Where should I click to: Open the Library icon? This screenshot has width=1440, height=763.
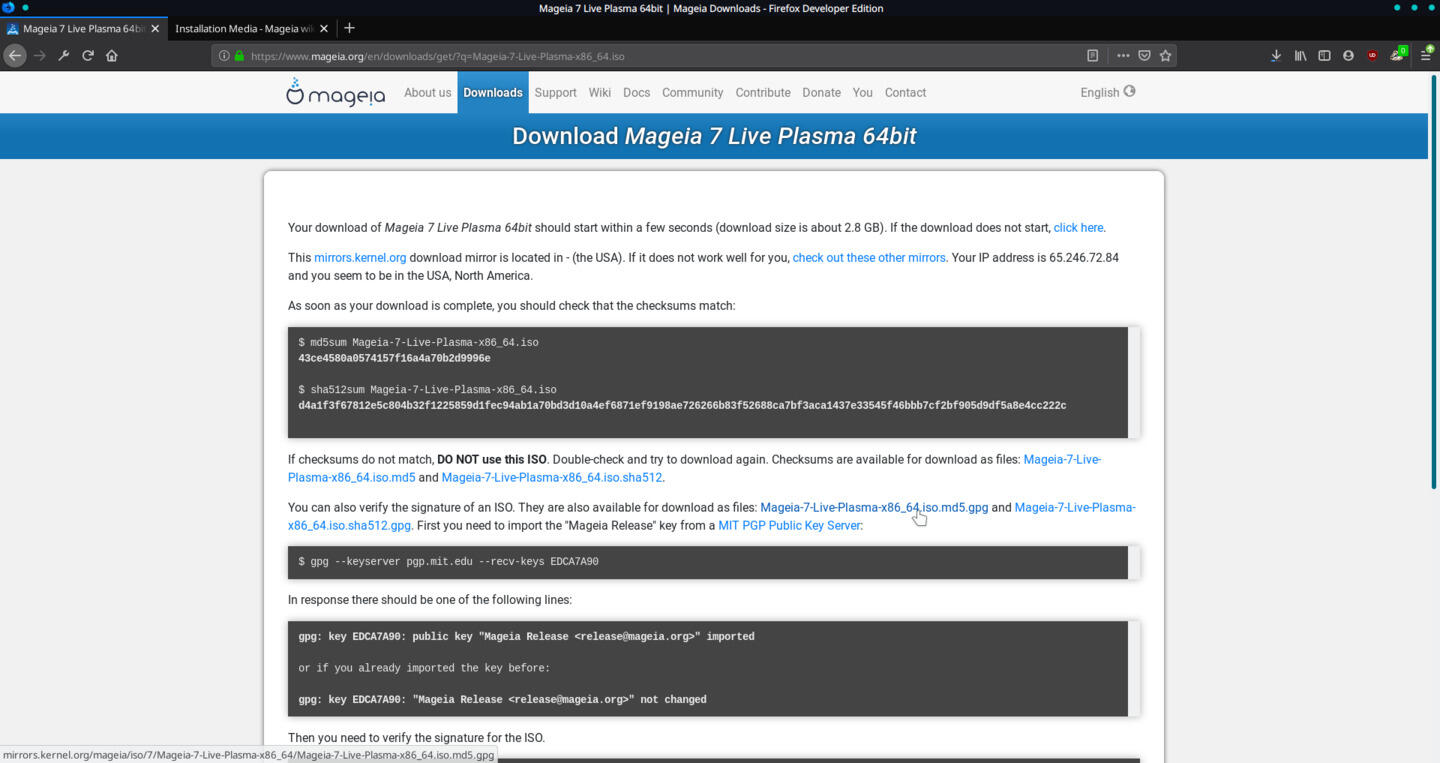(1300, 56)
